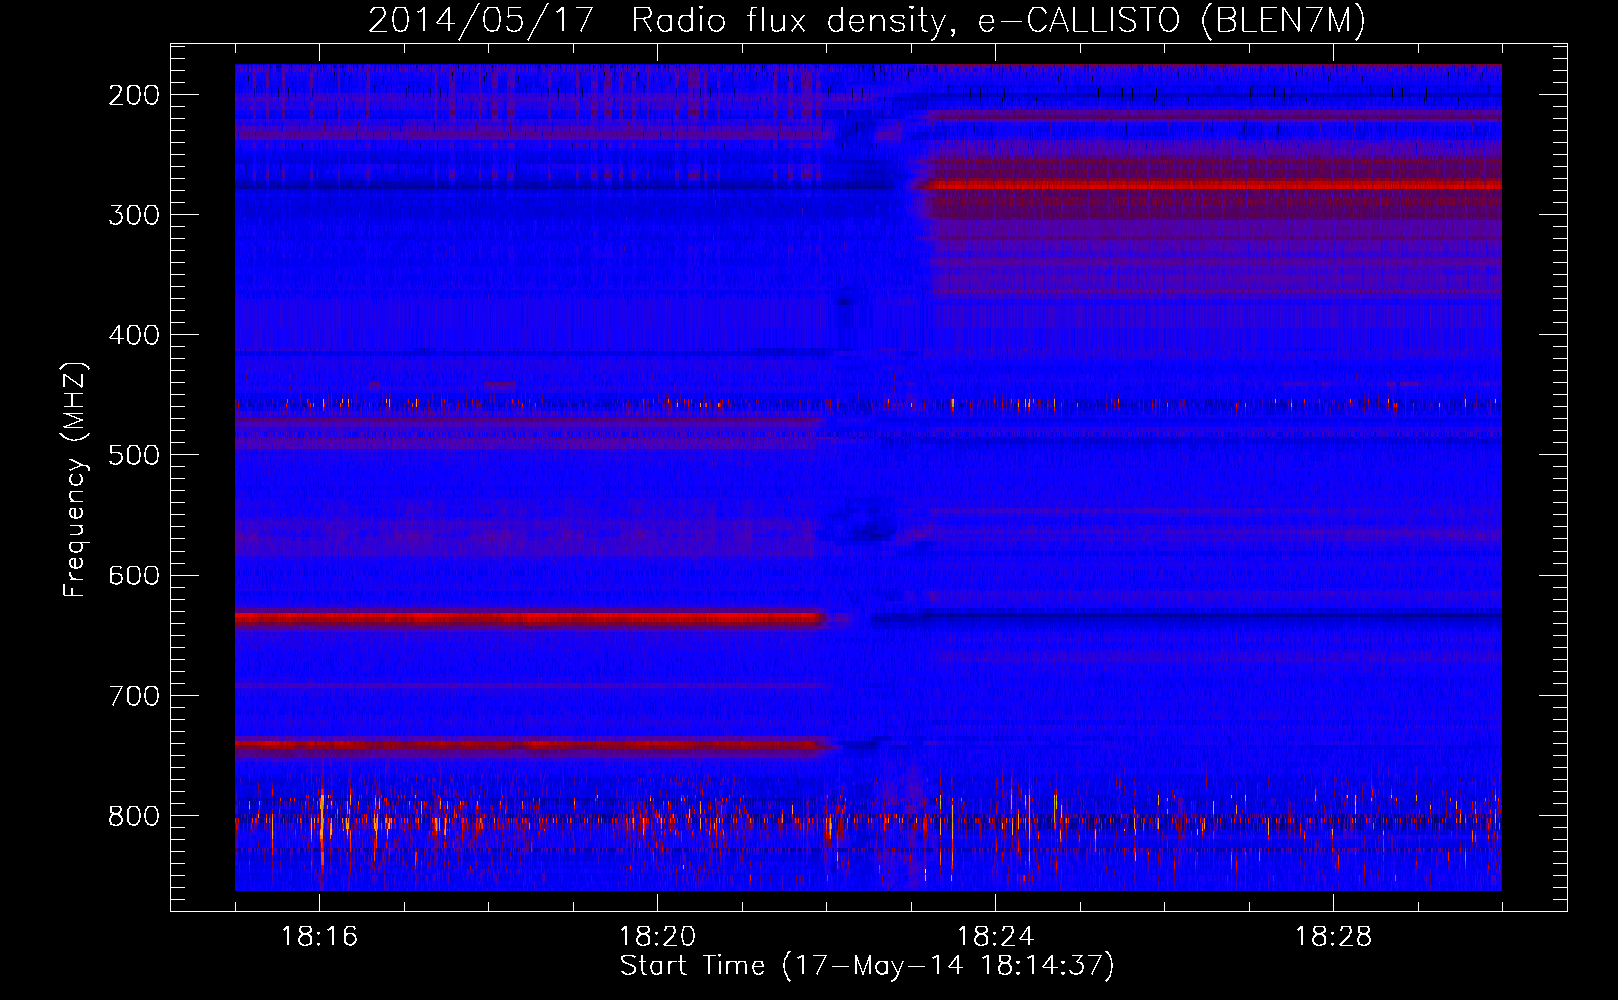Click the 600 frequency tick label
Screen dimensions: 1618x1000
click(134, 575)
